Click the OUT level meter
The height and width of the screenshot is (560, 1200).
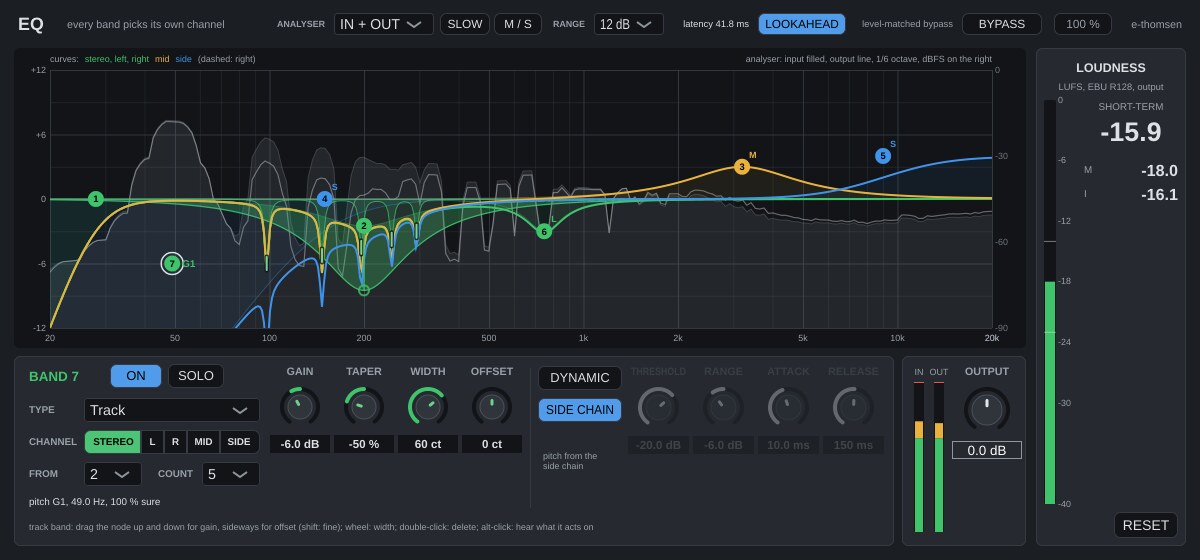(939, 457)
